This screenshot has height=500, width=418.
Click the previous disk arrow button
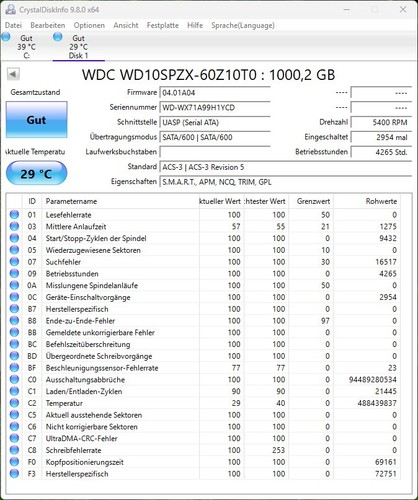13,74
